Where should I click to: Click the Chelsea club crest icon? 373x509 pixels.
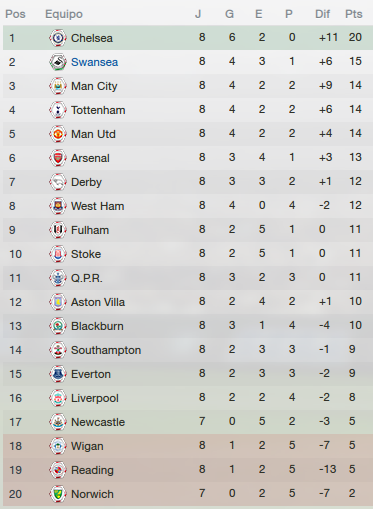point(58,38)
